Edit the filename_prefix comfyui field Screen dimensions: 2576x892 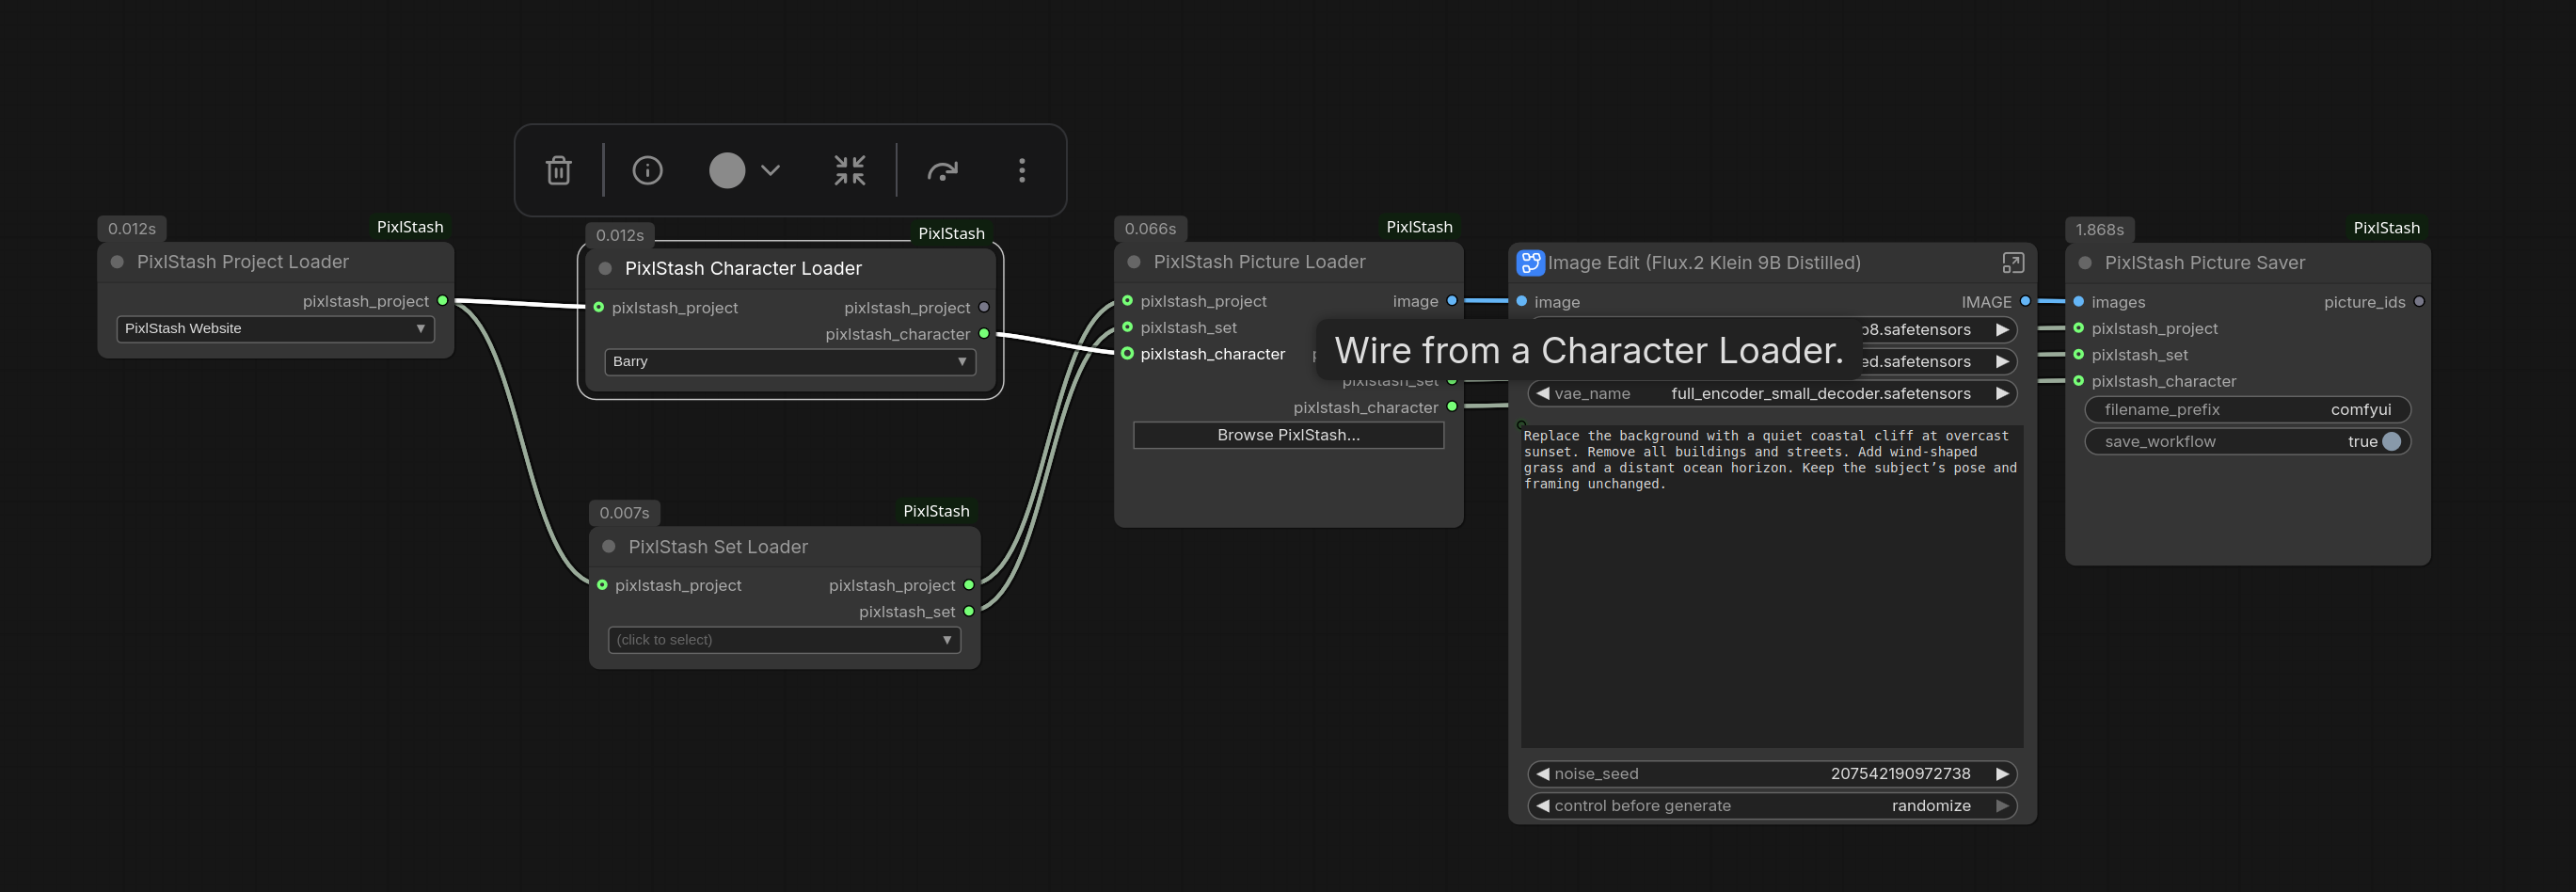point(2246,409)
